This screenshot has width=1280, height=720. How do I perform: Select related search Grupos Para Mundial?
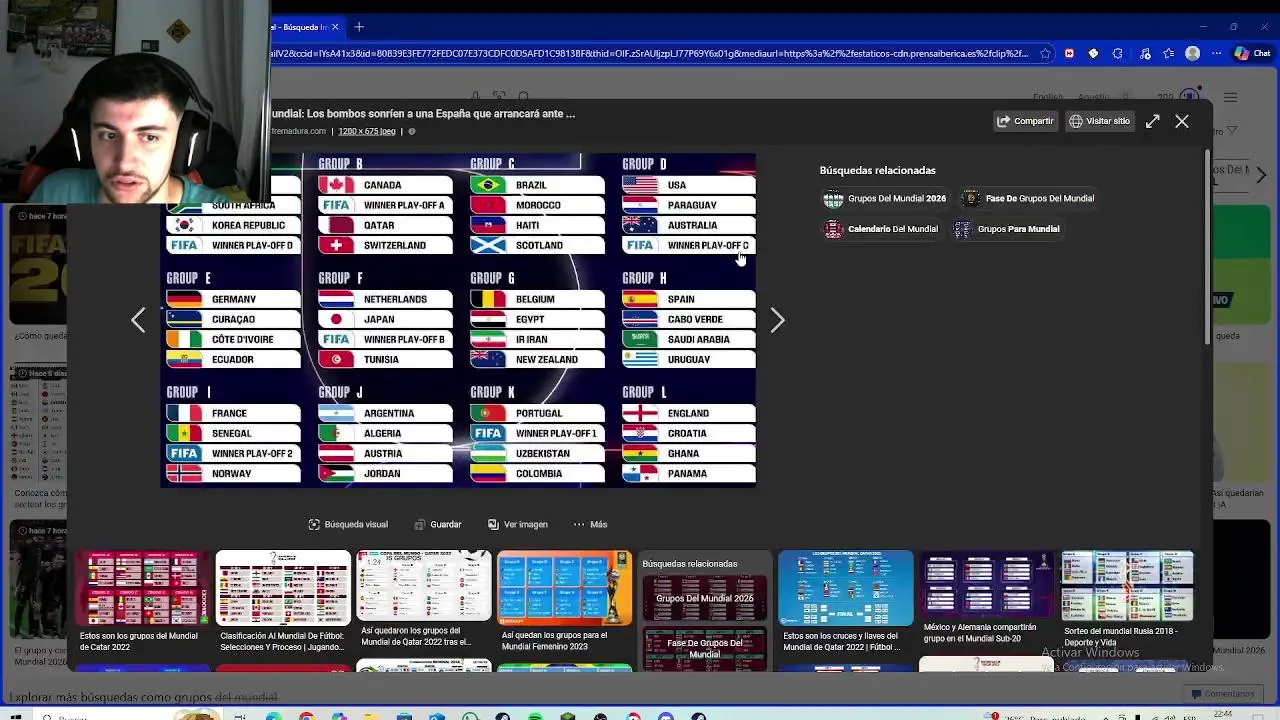pyautogui.click(x=1006, y=229)
